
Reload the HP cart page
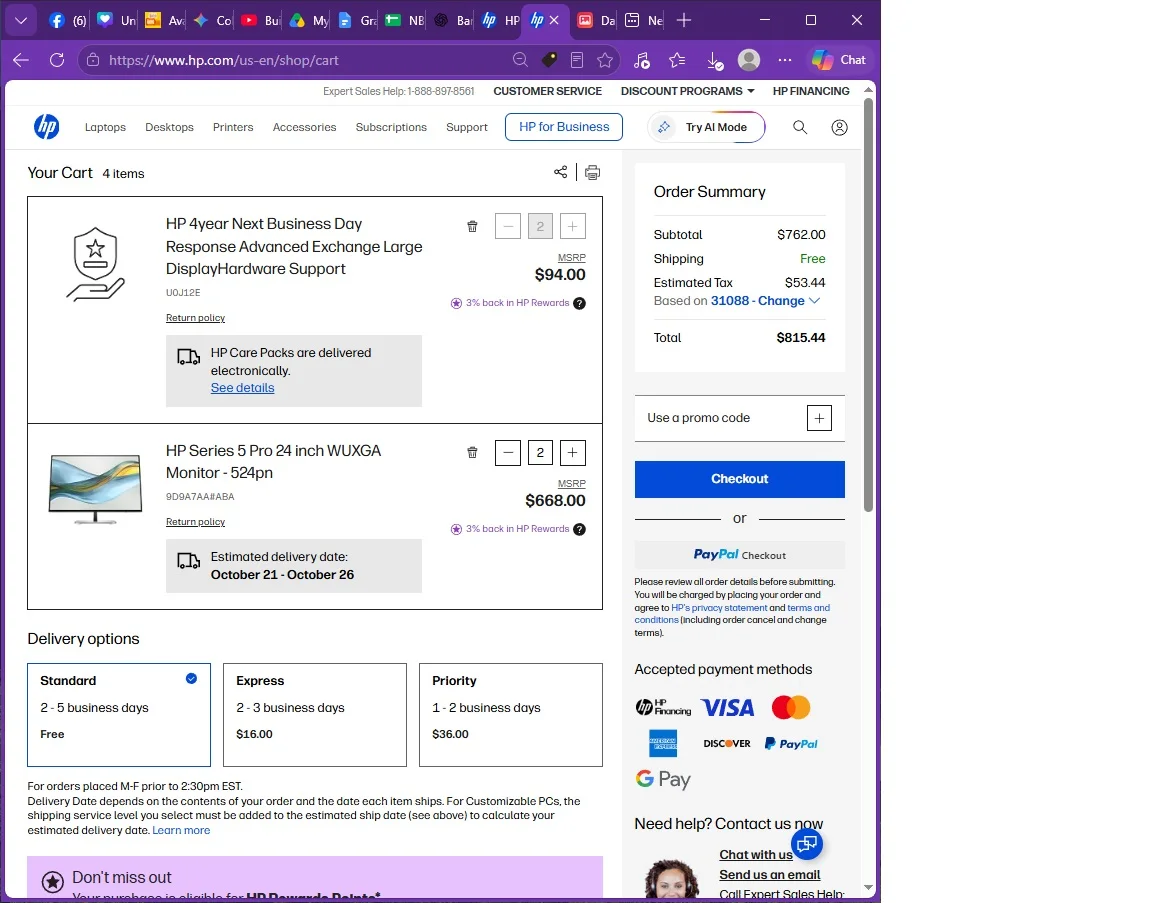[x=57, y=60]
